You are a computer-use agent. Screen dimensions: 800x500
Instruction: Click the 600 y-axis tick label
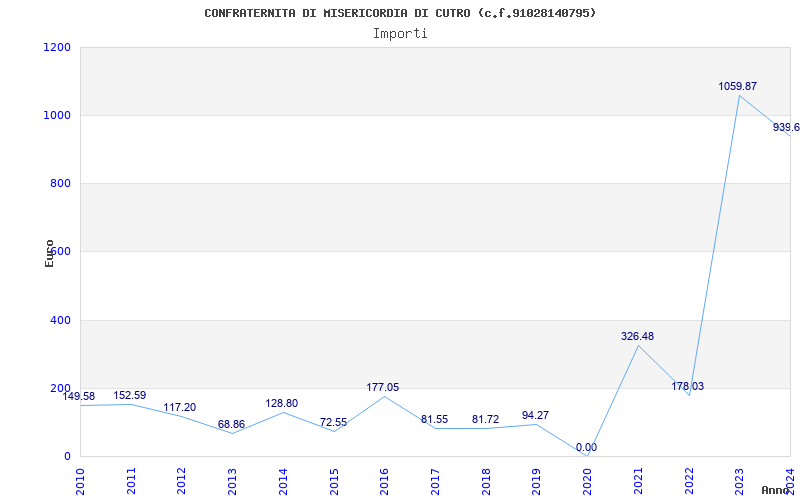click(x=60, y=252)
